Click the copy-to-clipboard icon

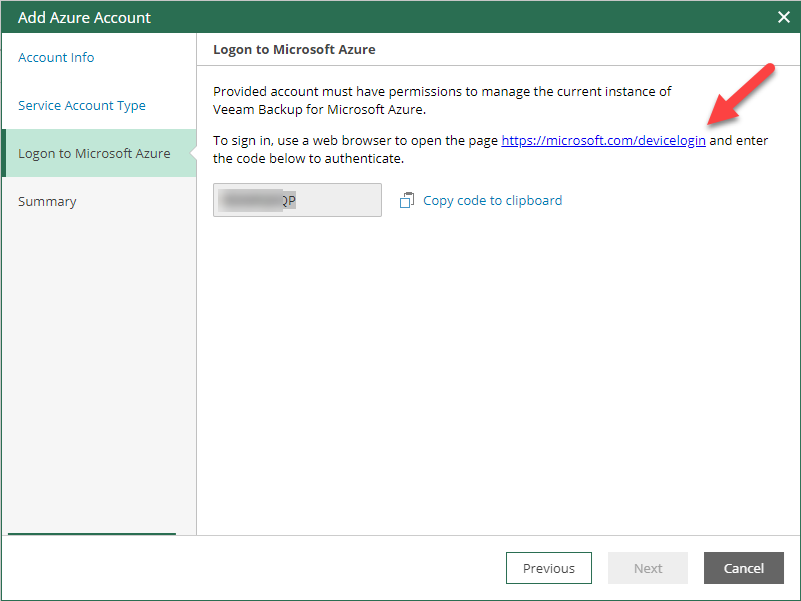pos(407,200)
